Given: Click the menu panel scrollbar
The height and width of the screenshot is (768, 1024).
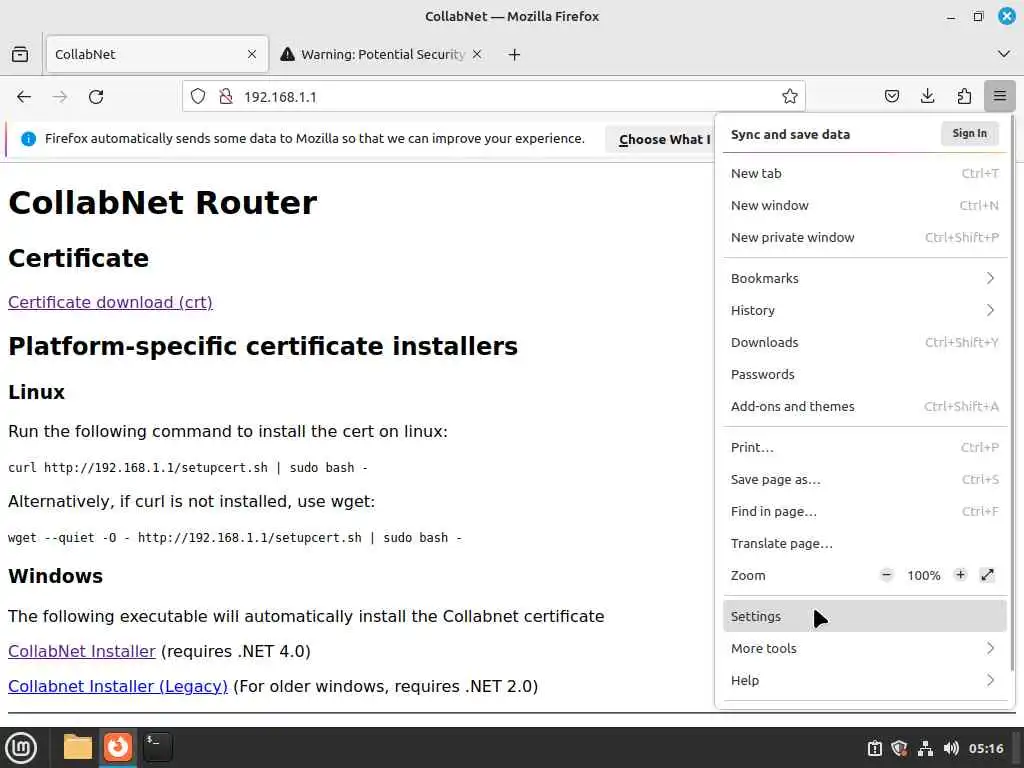Looking at the screenshot, I should click(1012, 394).
